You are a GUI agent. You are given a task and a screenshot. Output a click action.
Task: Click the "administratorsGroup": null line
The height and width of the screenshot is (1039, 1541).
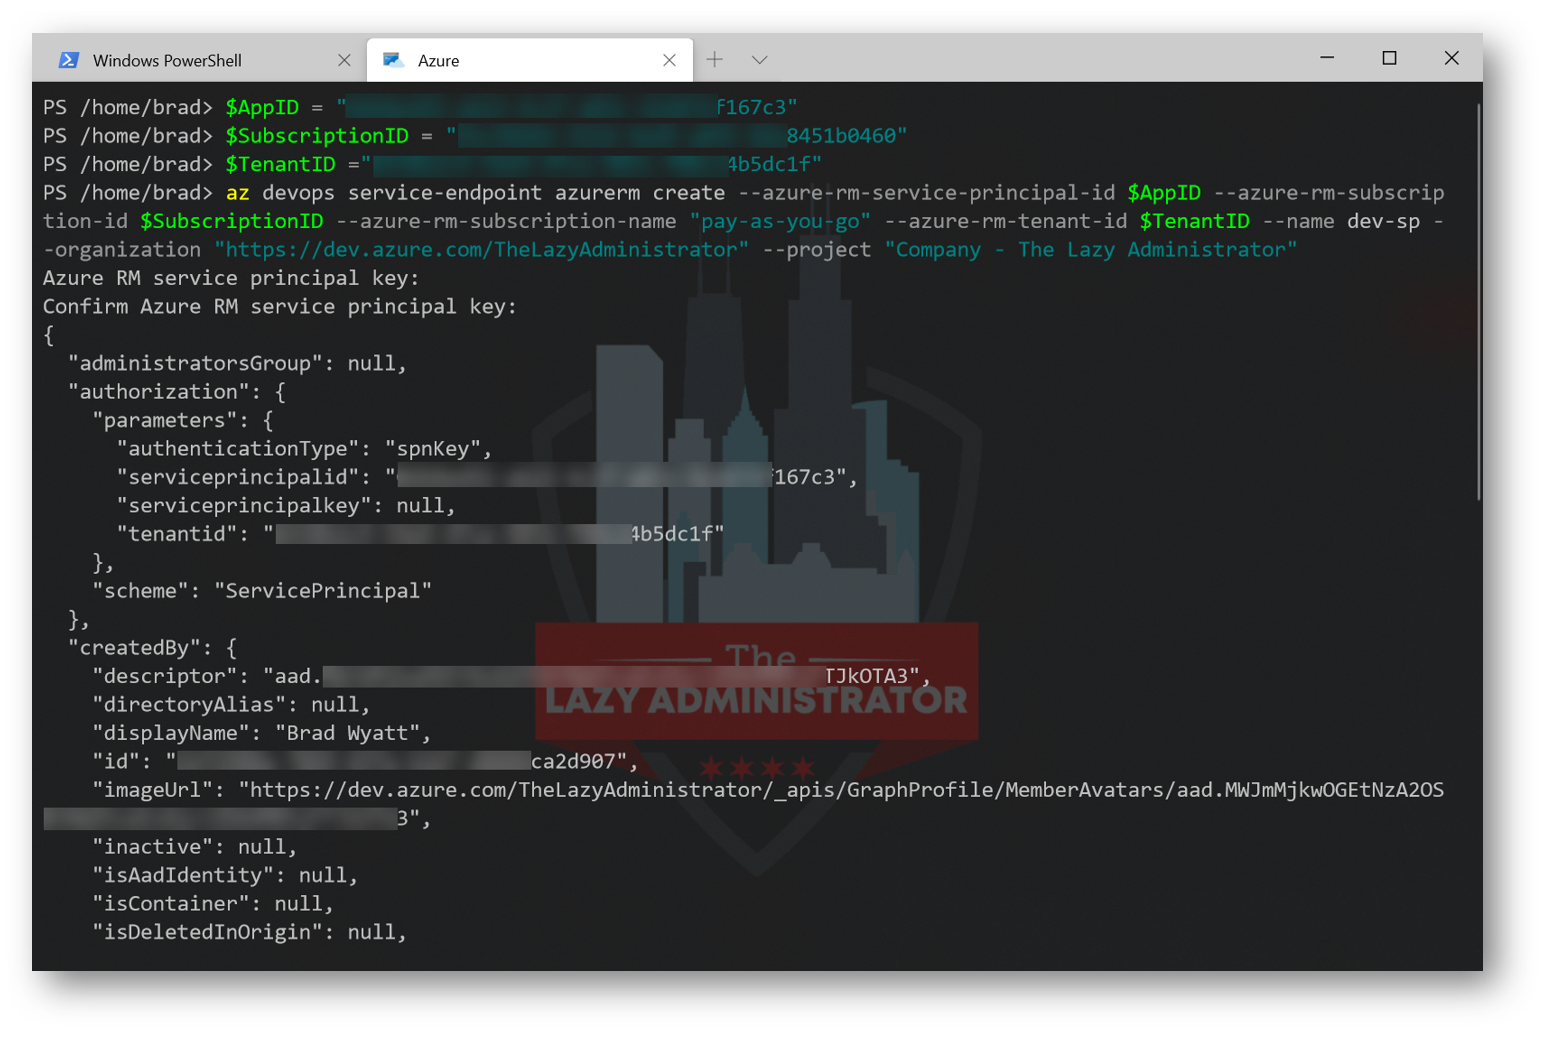(237, 363)
